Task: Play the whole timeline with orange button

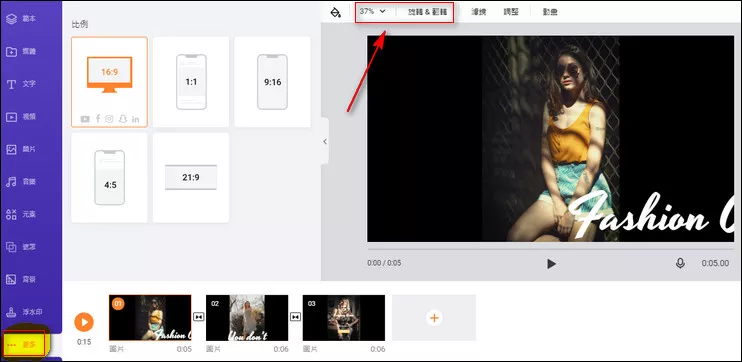Action: coord(84,322)
